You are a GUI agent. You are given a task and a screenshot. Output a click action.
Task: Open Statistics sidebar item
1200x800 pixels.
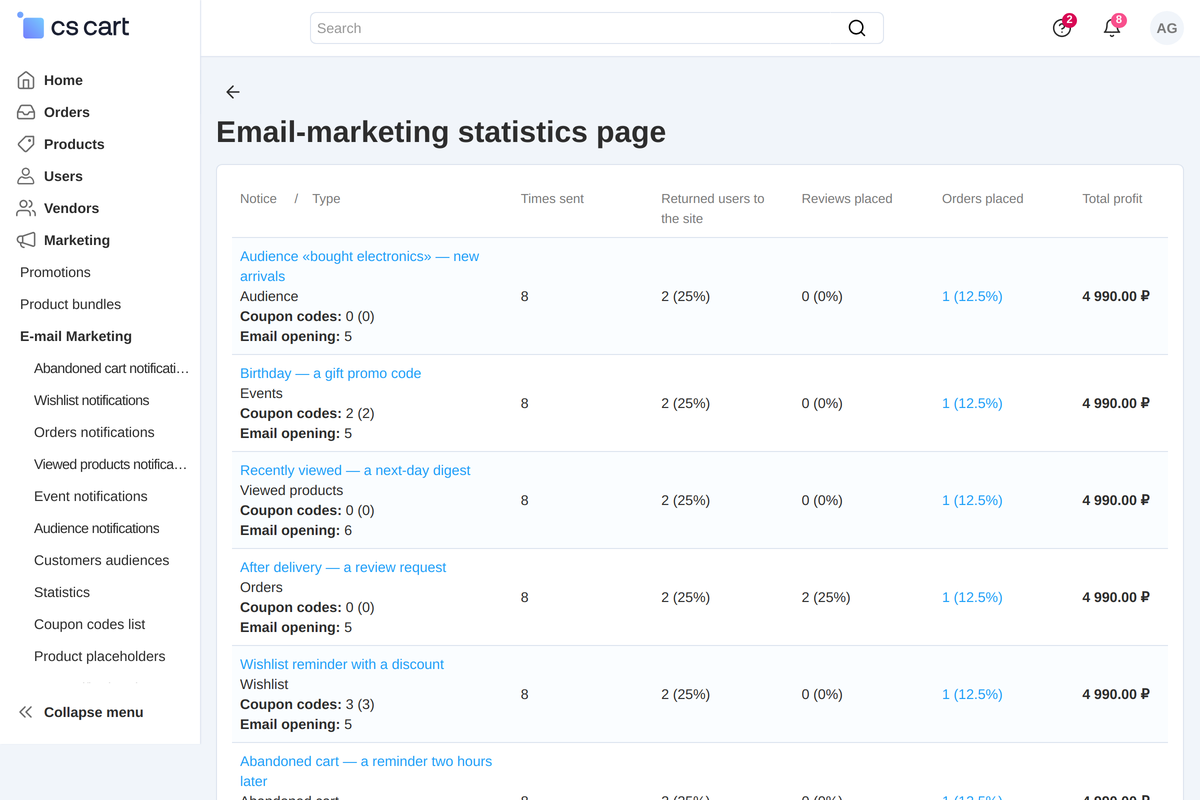pyautogui.click(x=62, y=592)
